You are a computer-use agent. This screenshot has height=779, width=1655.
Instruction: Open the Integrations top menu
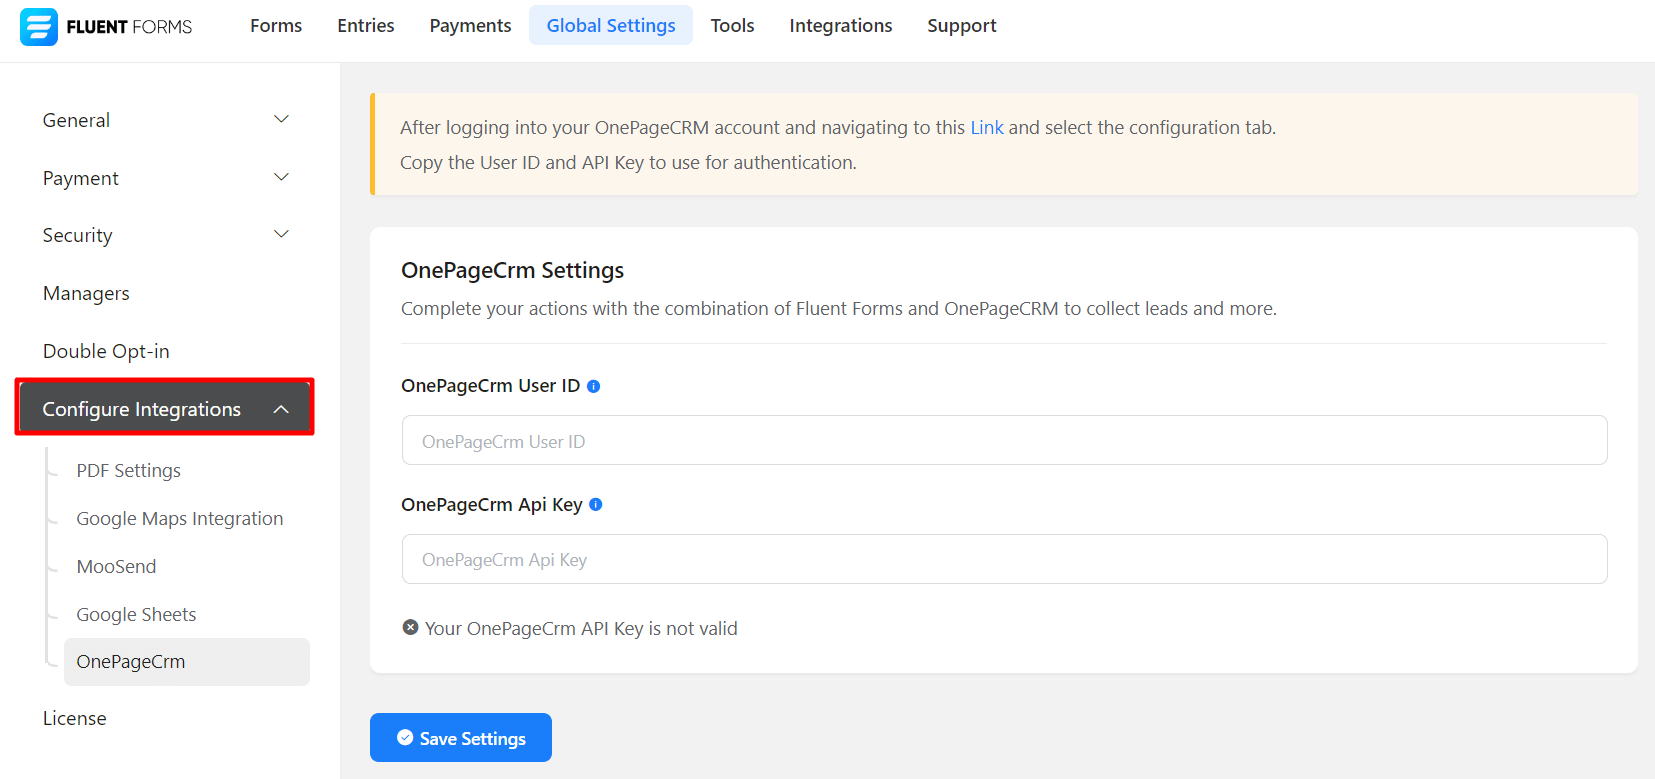pos(840,26)
